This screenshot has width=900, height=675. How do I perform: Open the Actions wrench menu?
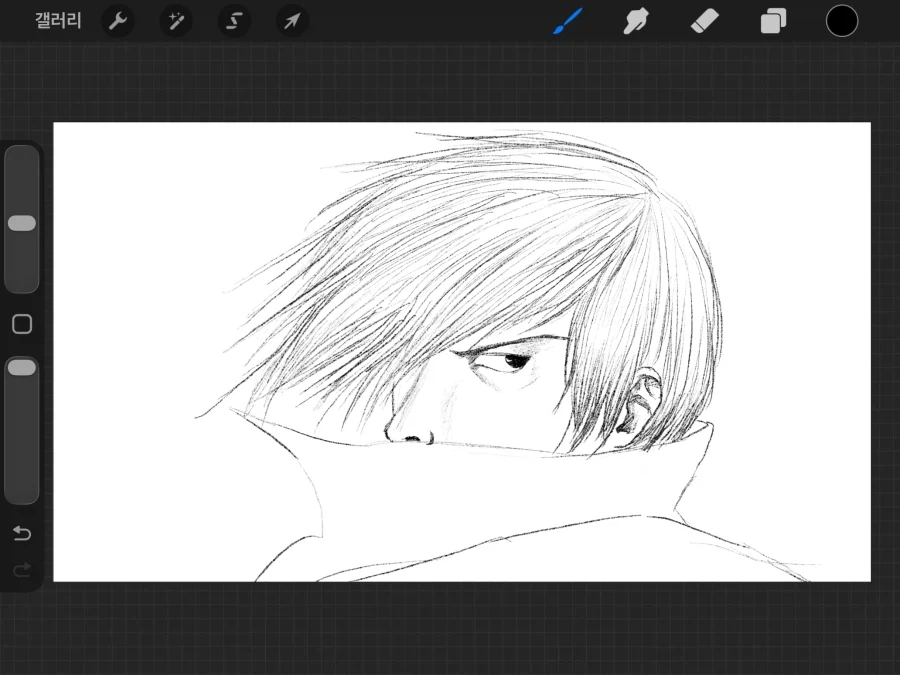118,21
